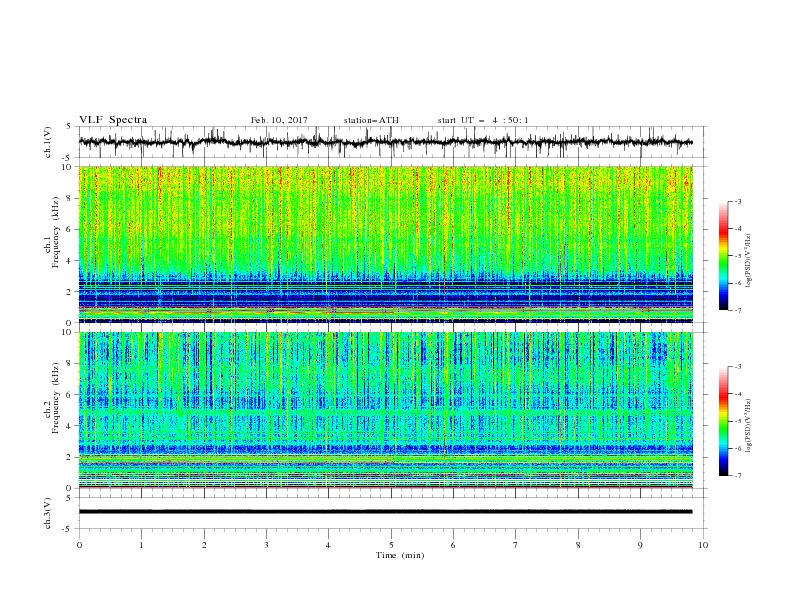Click the time axis tick label "10"
Image resolution: width=792 pixels, height=612 pixels.
point(703,545)
